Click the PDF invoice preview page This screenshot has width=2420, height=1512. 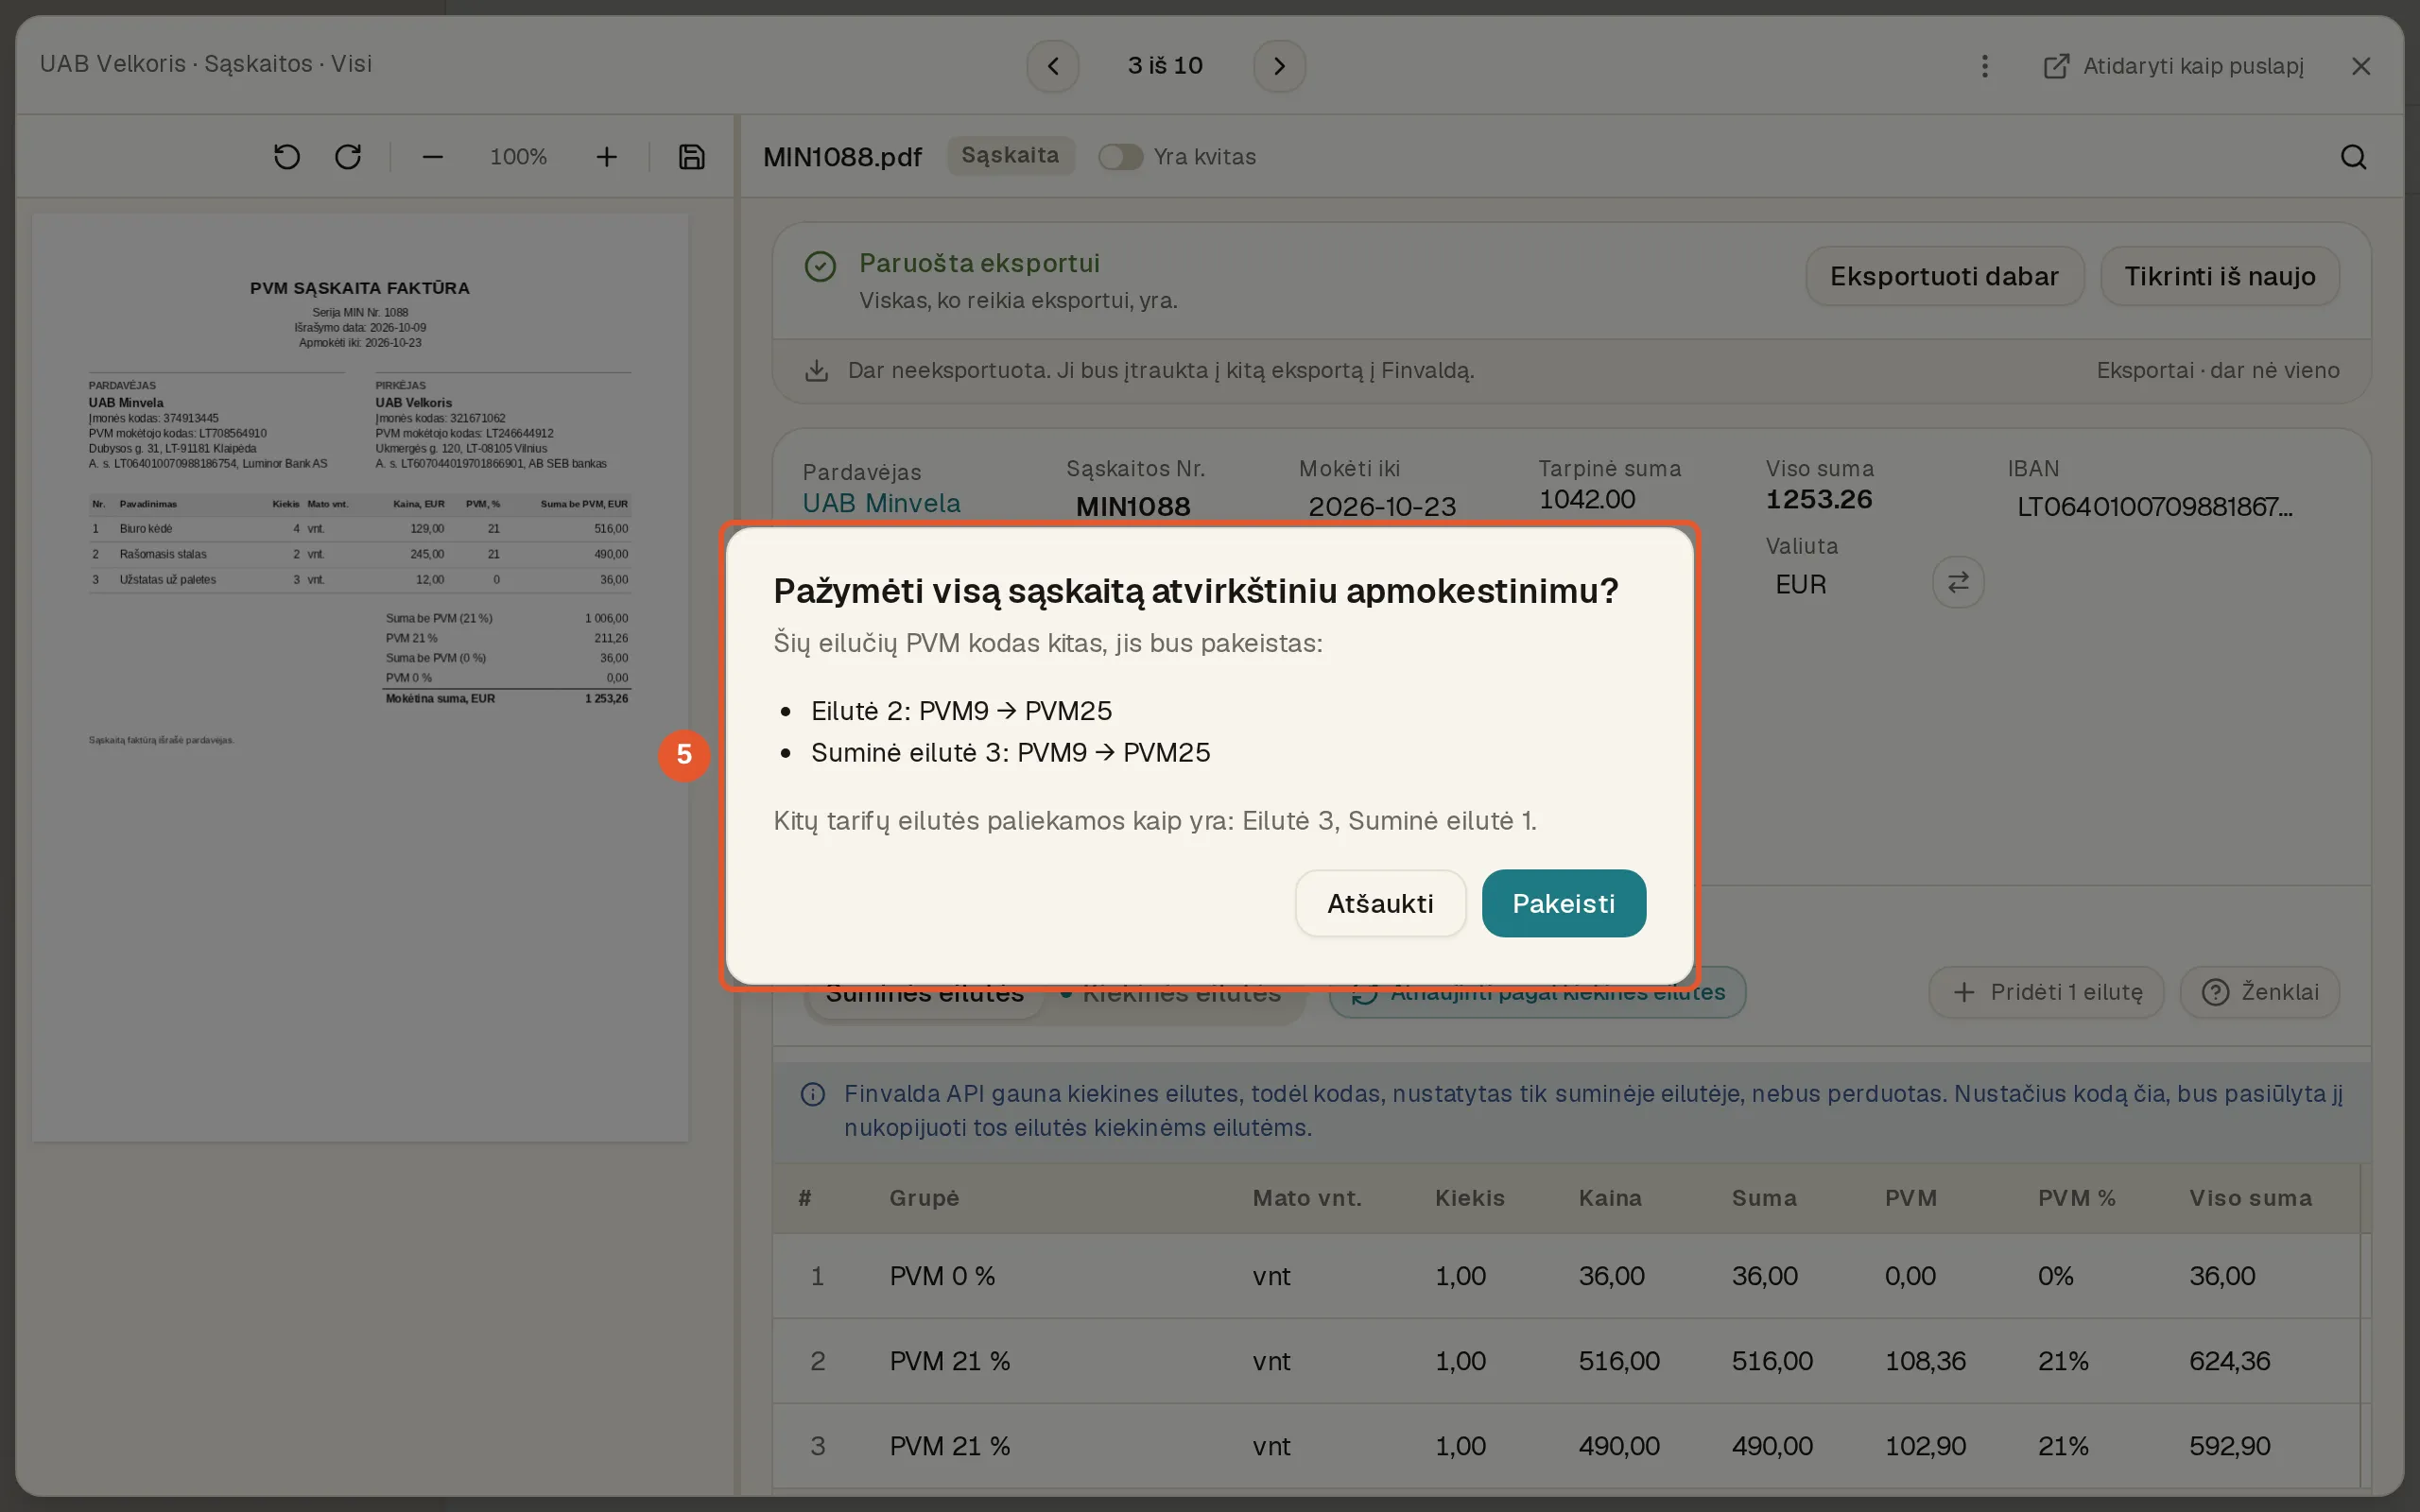pyautogui.click(x=360, y=677)
